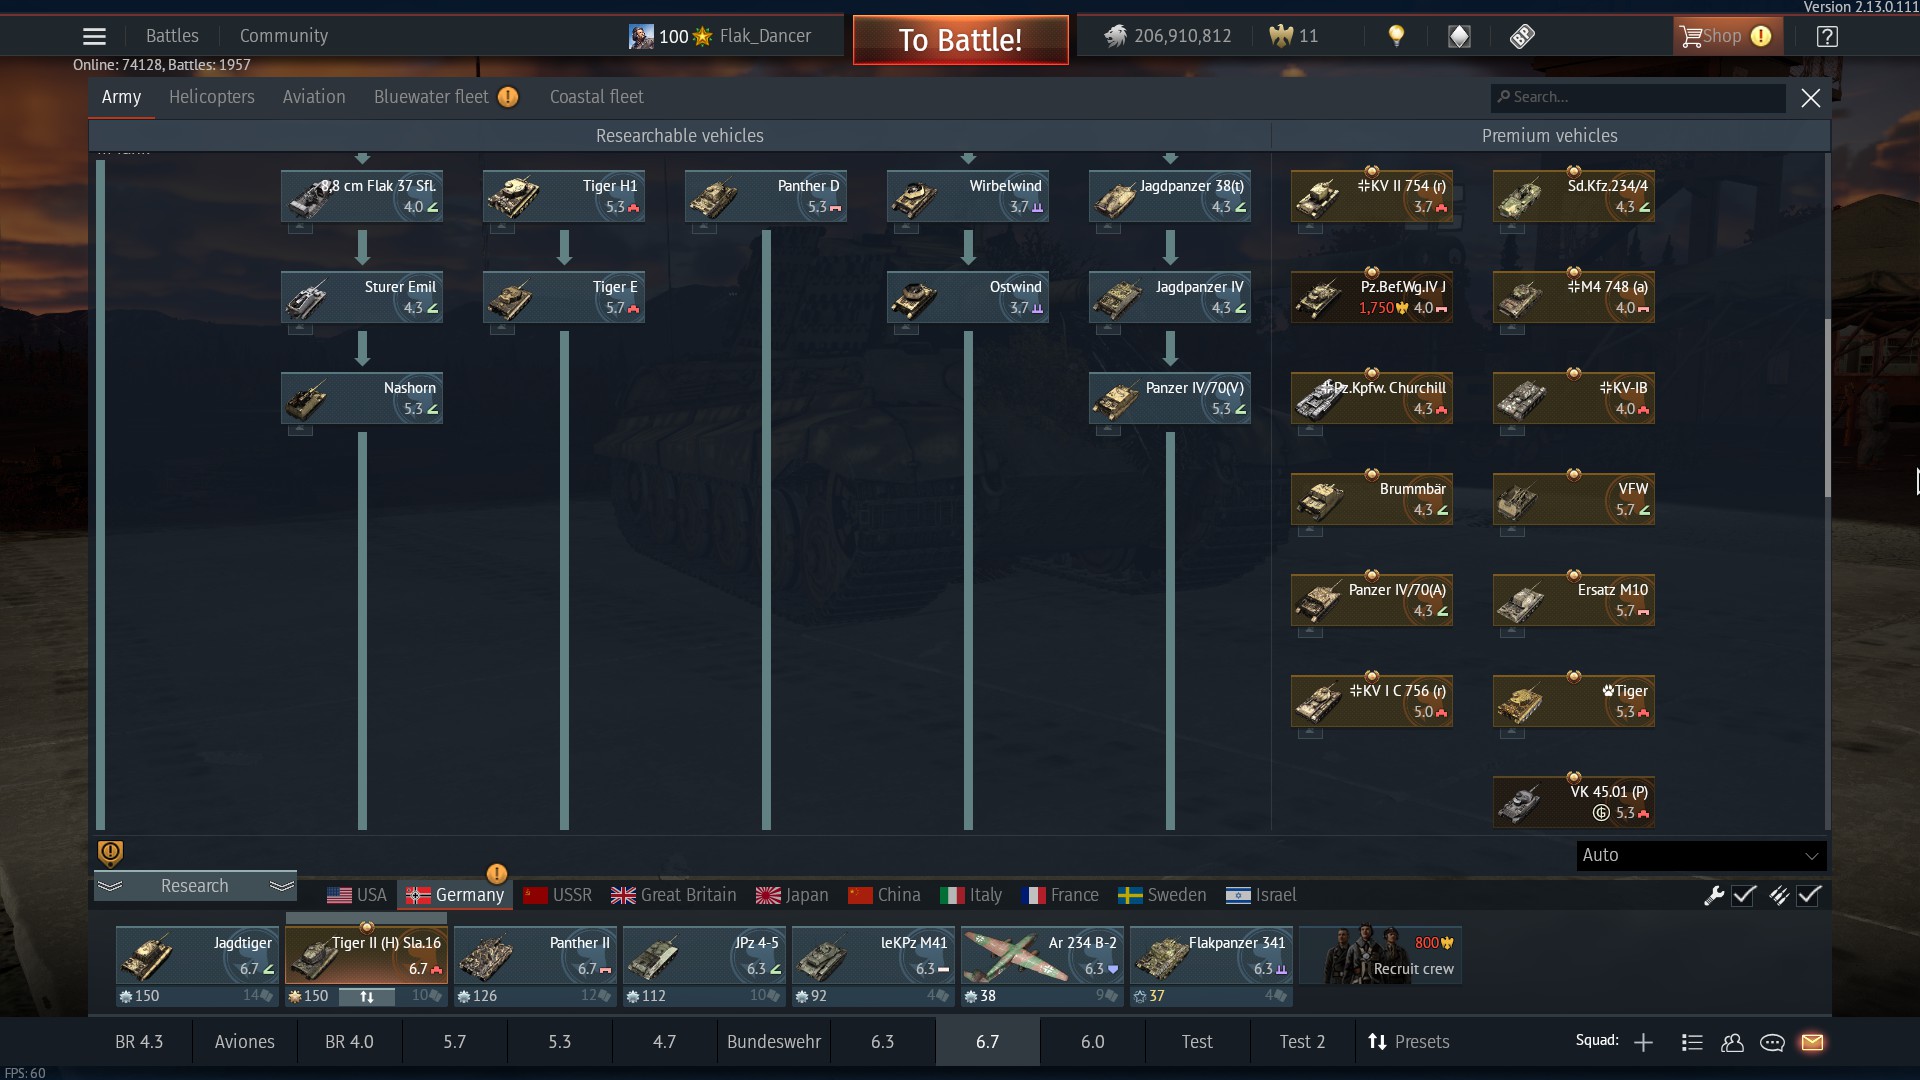The width and height of the screenshot is (1920, 1080).
Task: Toggle the auto-refill ammo icon
Action: (1778, 895)
